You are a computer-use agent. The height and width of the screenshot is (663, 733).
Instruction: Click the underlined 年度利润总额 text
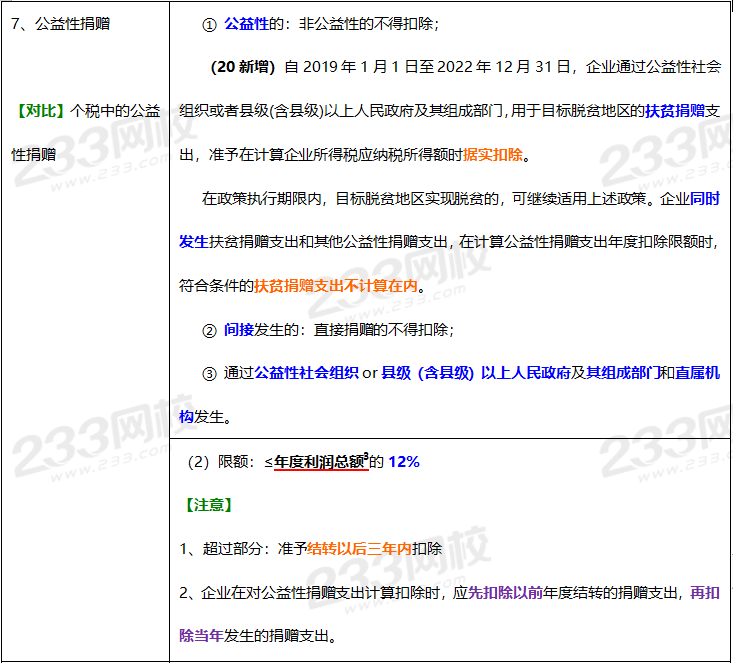click(x=318, y=462)
